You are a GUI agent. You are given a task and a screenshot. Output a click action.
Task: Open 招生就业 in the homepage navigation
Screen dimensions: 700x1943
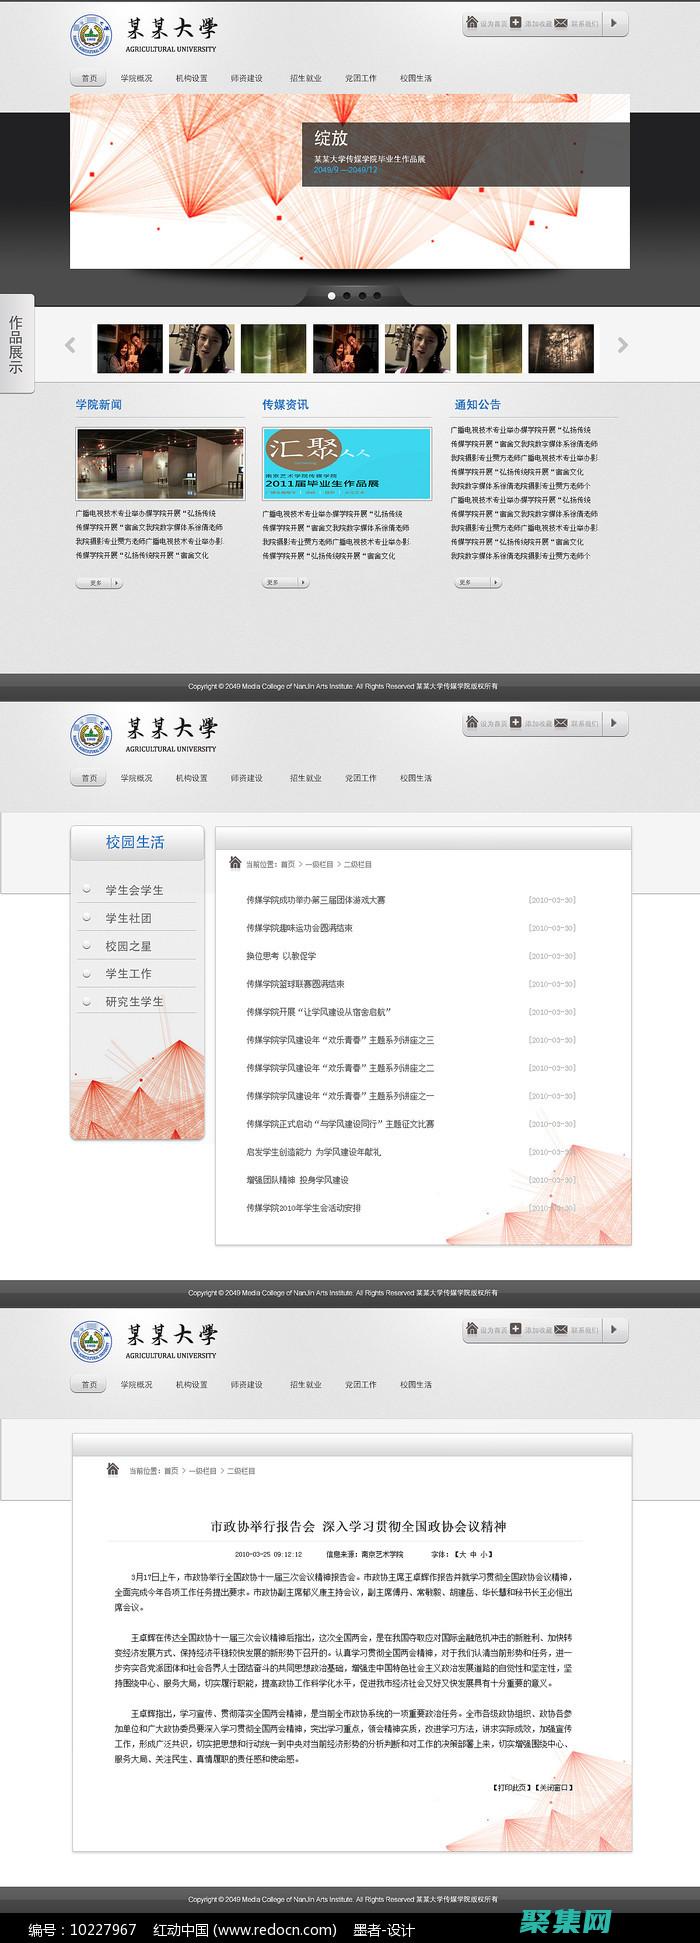(305, 78)
